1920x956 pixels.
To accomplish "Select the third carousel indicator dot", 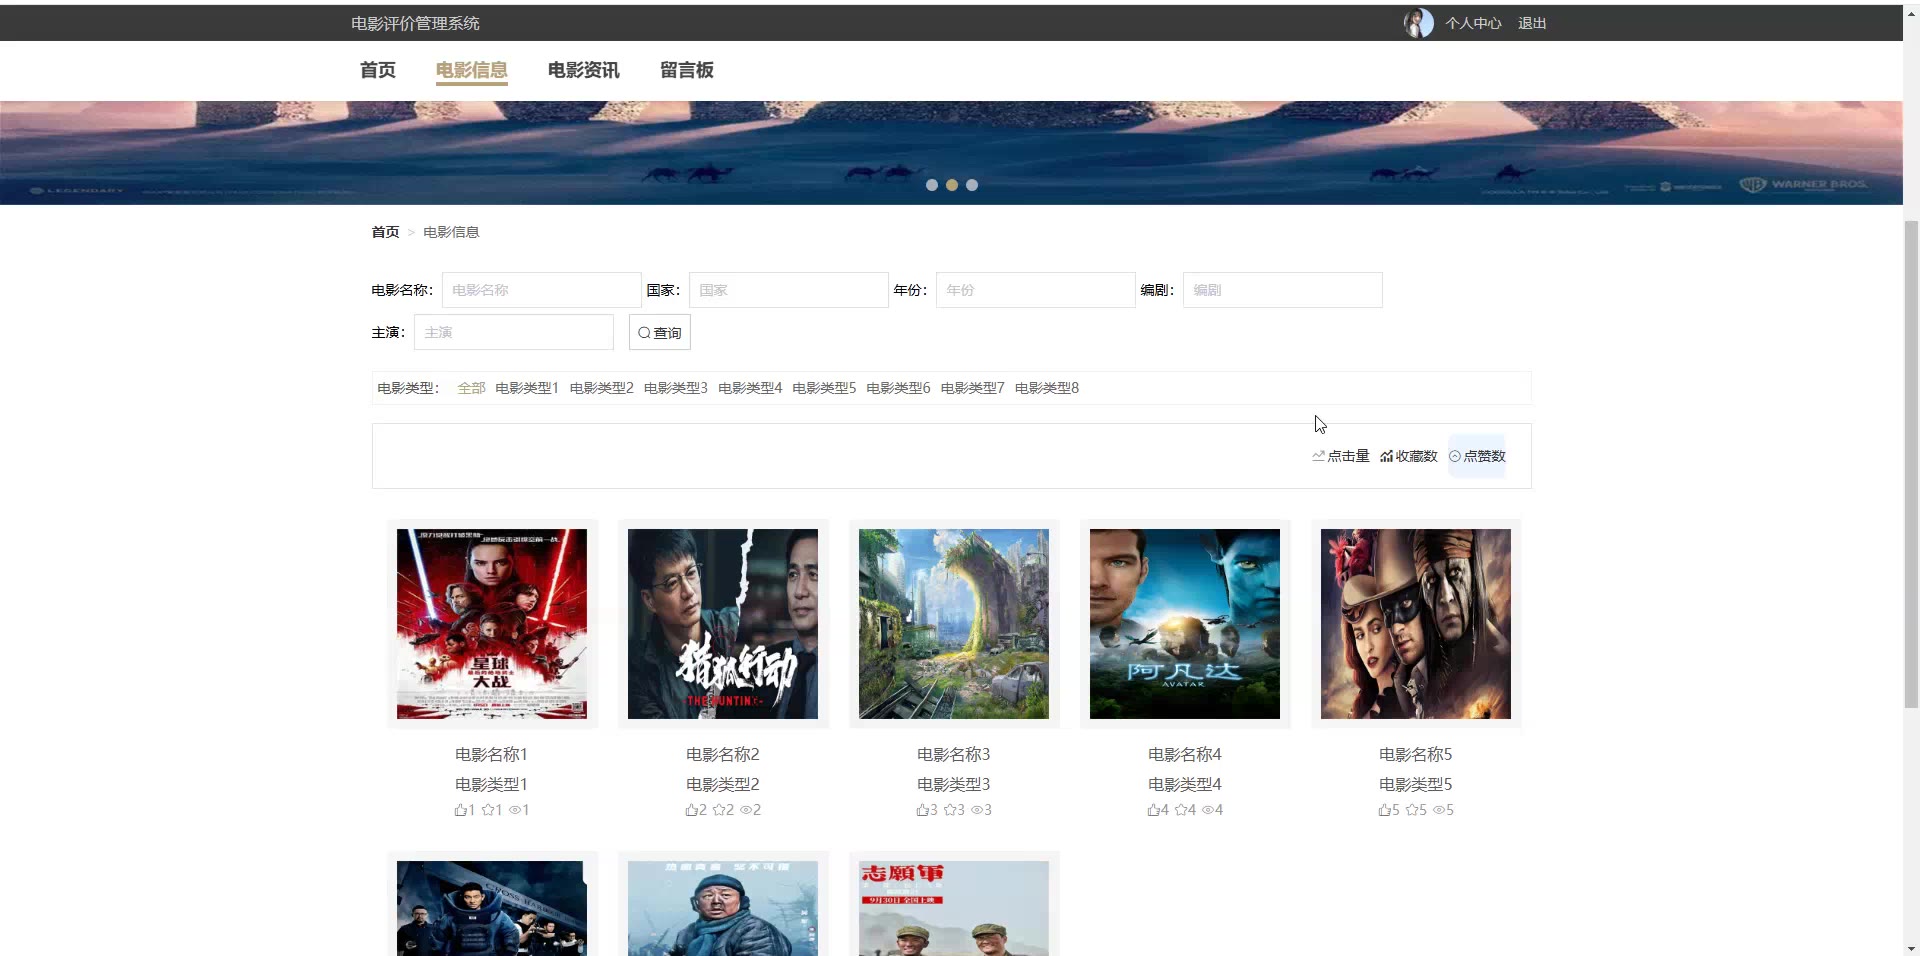I will (x=972, y=185).
